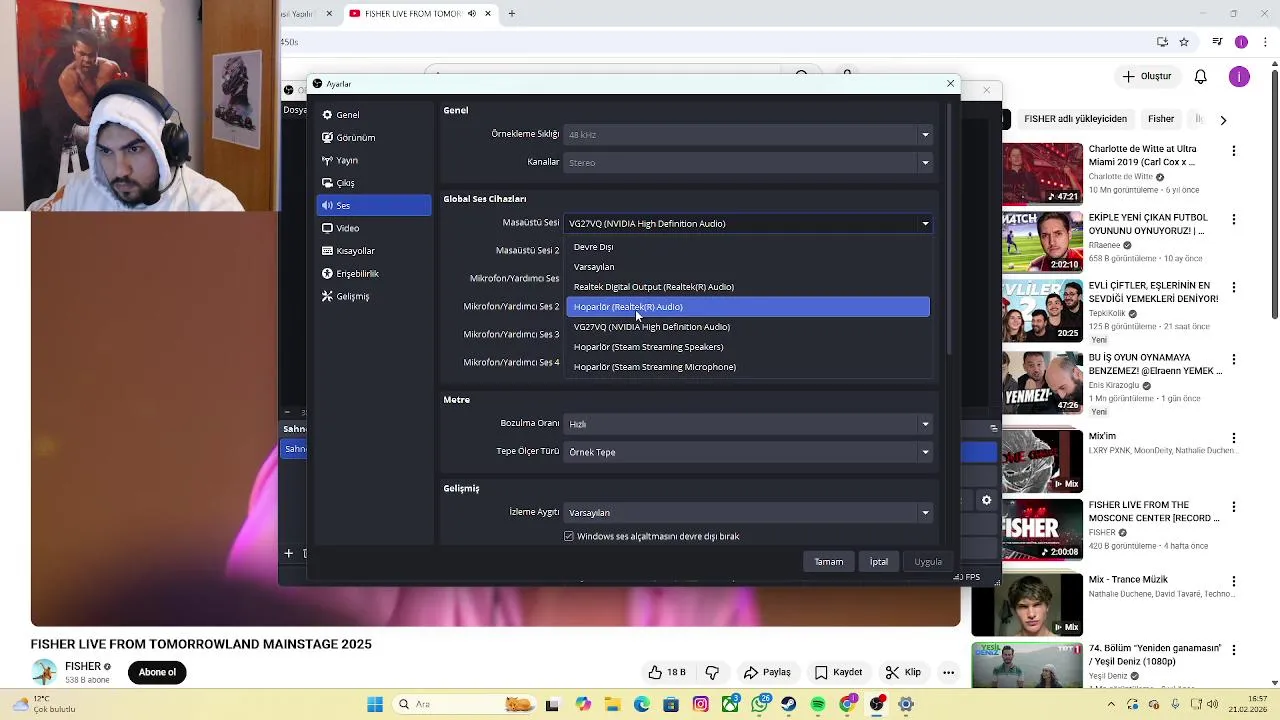Image resolution: width=1280 pixels, height=720 pixels.
Task: Close the Ayarlar settings dialog
Action: pyautogui.click(x=950, y=84)
